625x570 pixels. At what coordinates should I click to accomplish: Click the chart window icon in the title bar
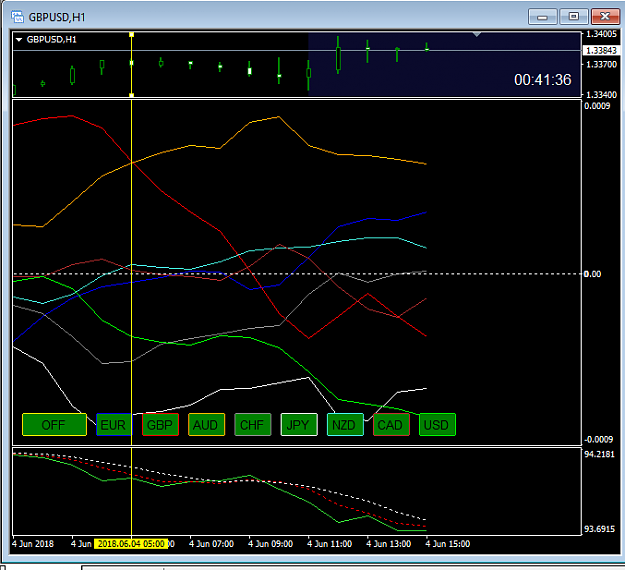[x=17, y=17]
